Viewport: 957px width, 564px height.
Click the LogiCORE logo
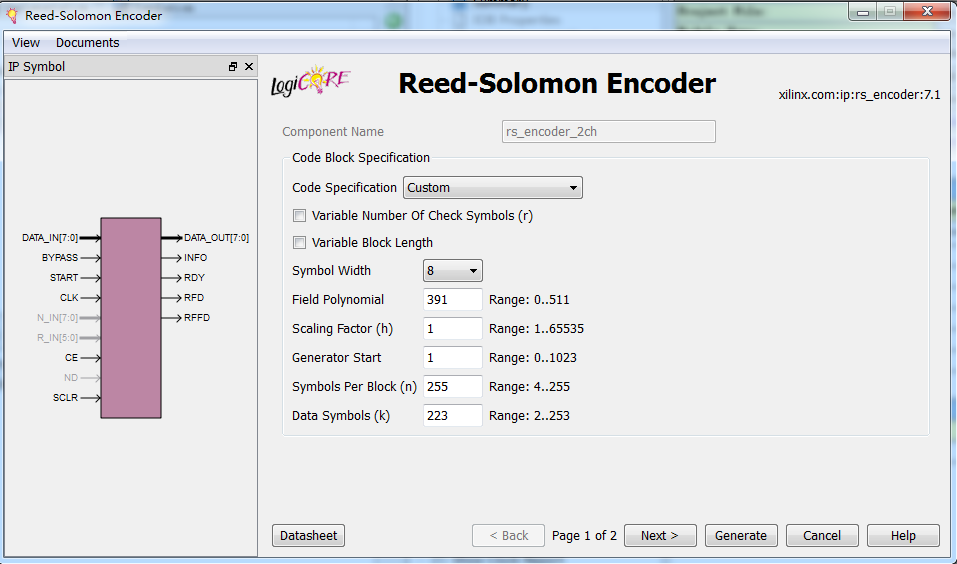coord(311,82)
